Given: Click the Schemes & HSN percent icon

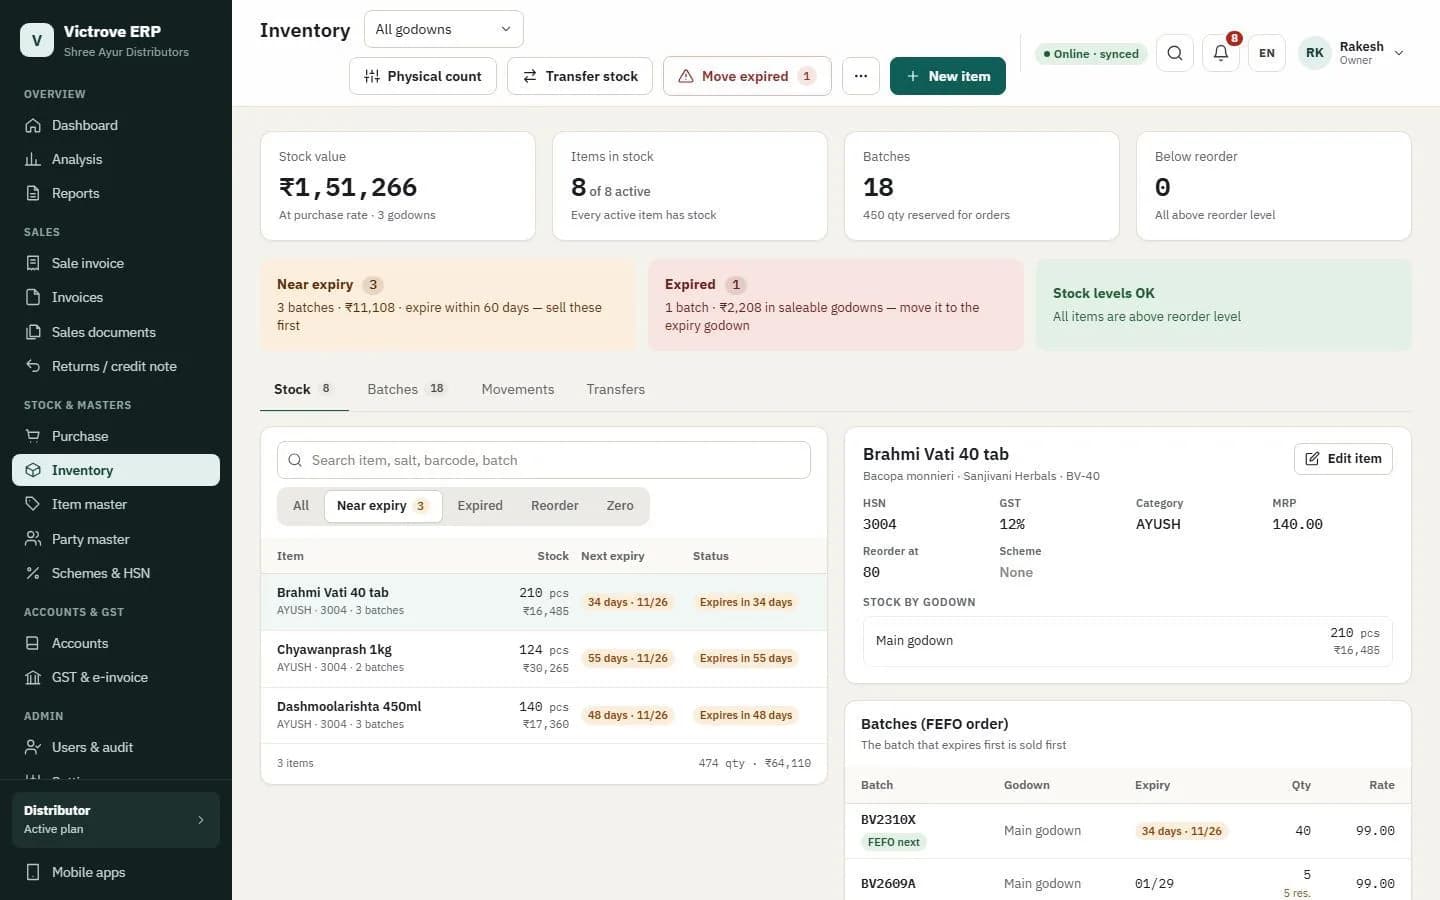Looking at the screenshot, I should tap(33, 573).
